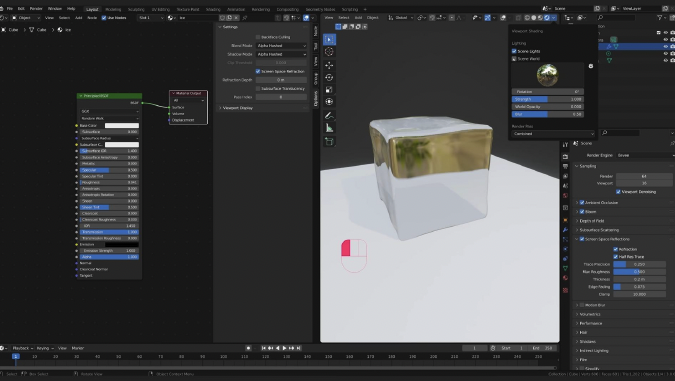The height and width of the screenshot is (381, 675).
Task: Open the Blend Mode dropdown
Action: pyautogui.click(x=281, y=46)
